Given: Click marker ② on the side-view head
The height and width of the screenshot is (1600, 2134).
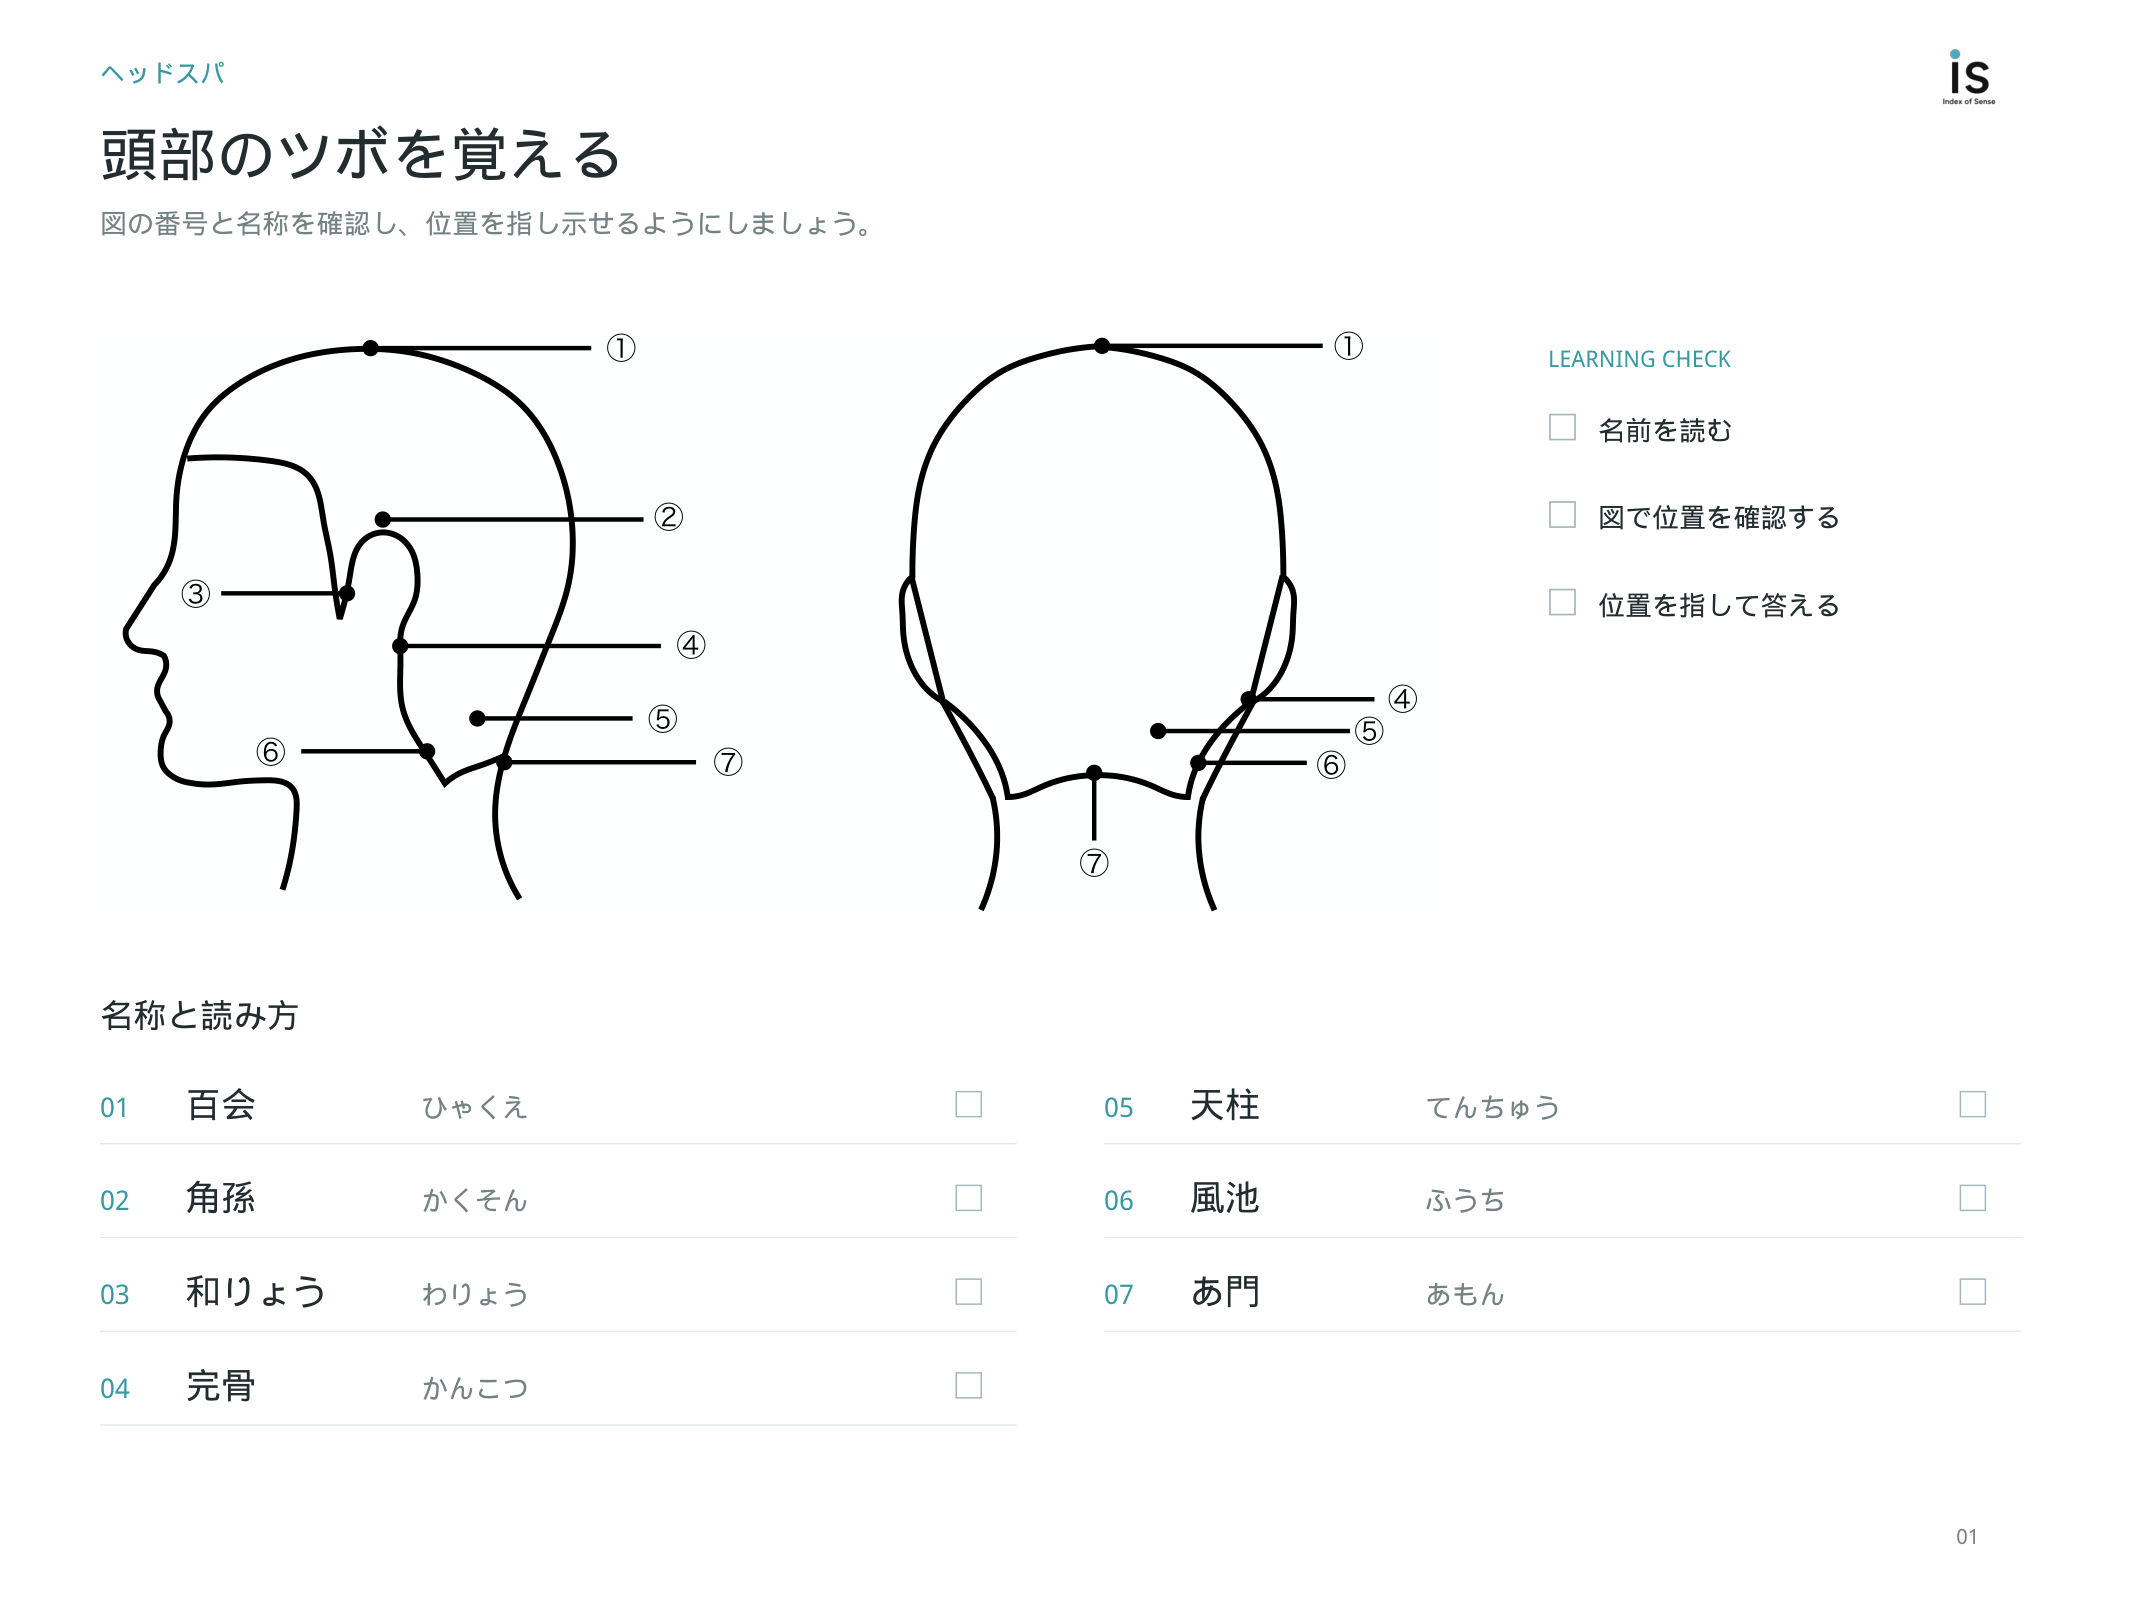Looking at the screenshot, I should (668, 517).
